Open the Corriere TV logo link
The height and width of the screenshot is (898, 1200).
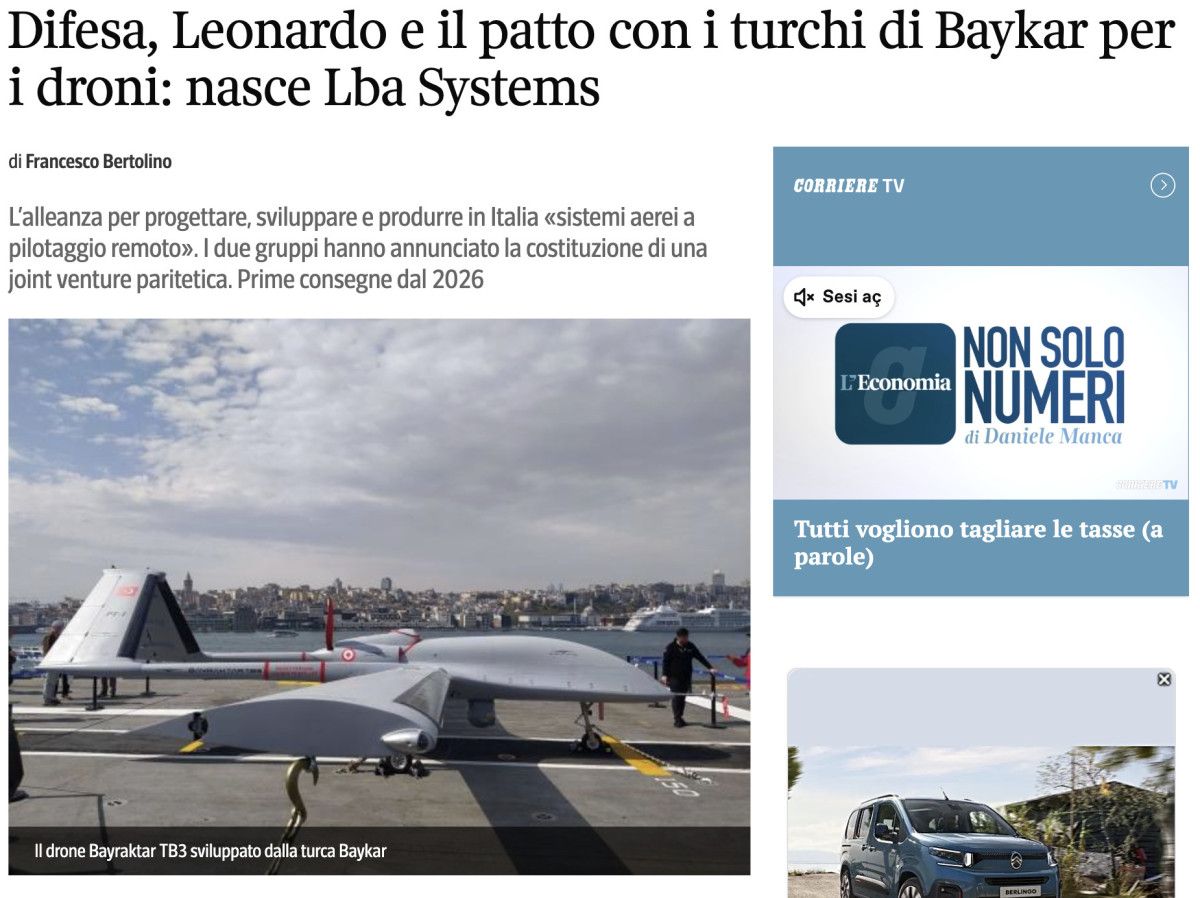[x=848, y=186]
